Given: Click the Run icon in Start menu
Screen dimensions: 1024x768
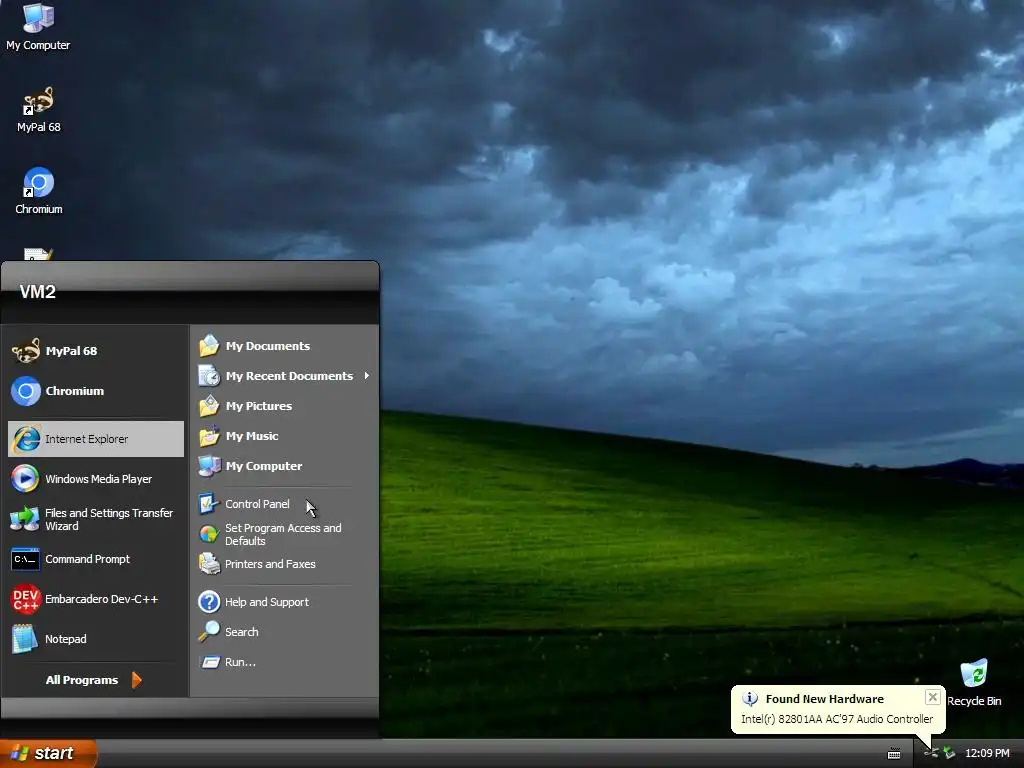Looking at the screenshot, I should click(x=210, y=662).
